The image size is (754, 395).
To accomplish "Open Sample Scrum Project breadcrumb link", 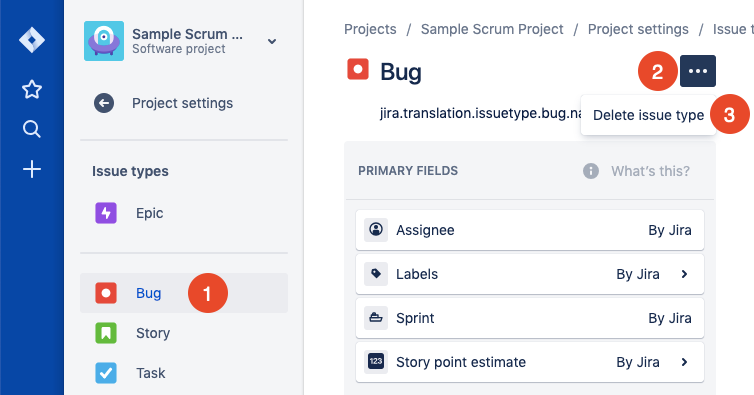I will [492, 29].
